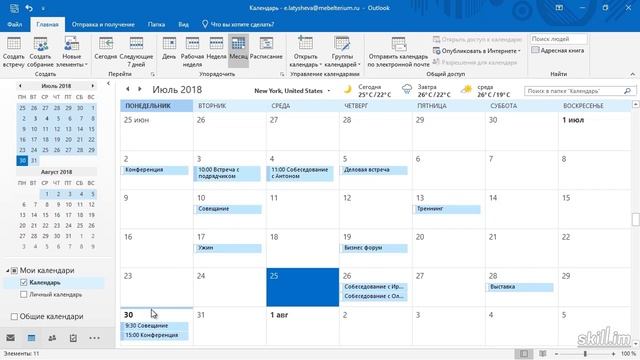The width and height of the screenshot is (640, 360).
Task: Open the 9:30 Совещание event
Action: coord(155,326)
